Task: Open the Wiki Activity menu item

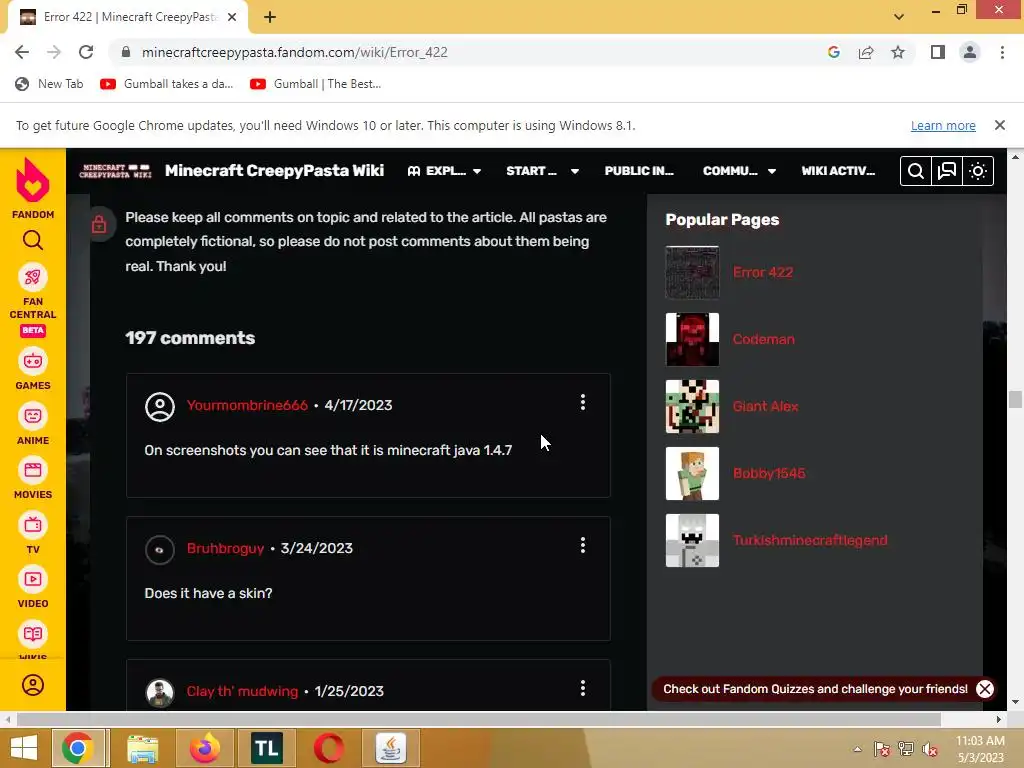Action: click(x=838, y=171)
